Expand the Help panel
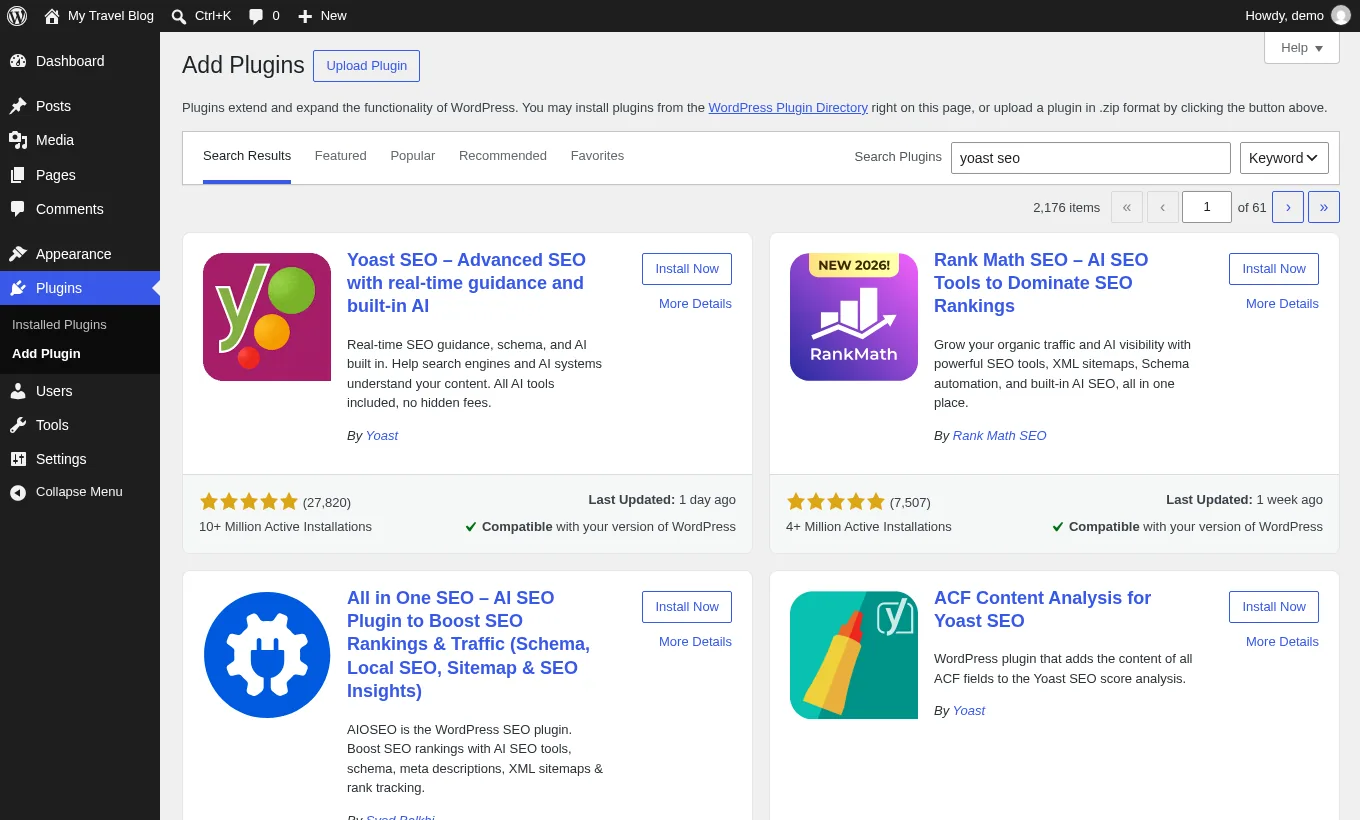This screenshot has width=1360, height=820. [x=1302, y=48]
